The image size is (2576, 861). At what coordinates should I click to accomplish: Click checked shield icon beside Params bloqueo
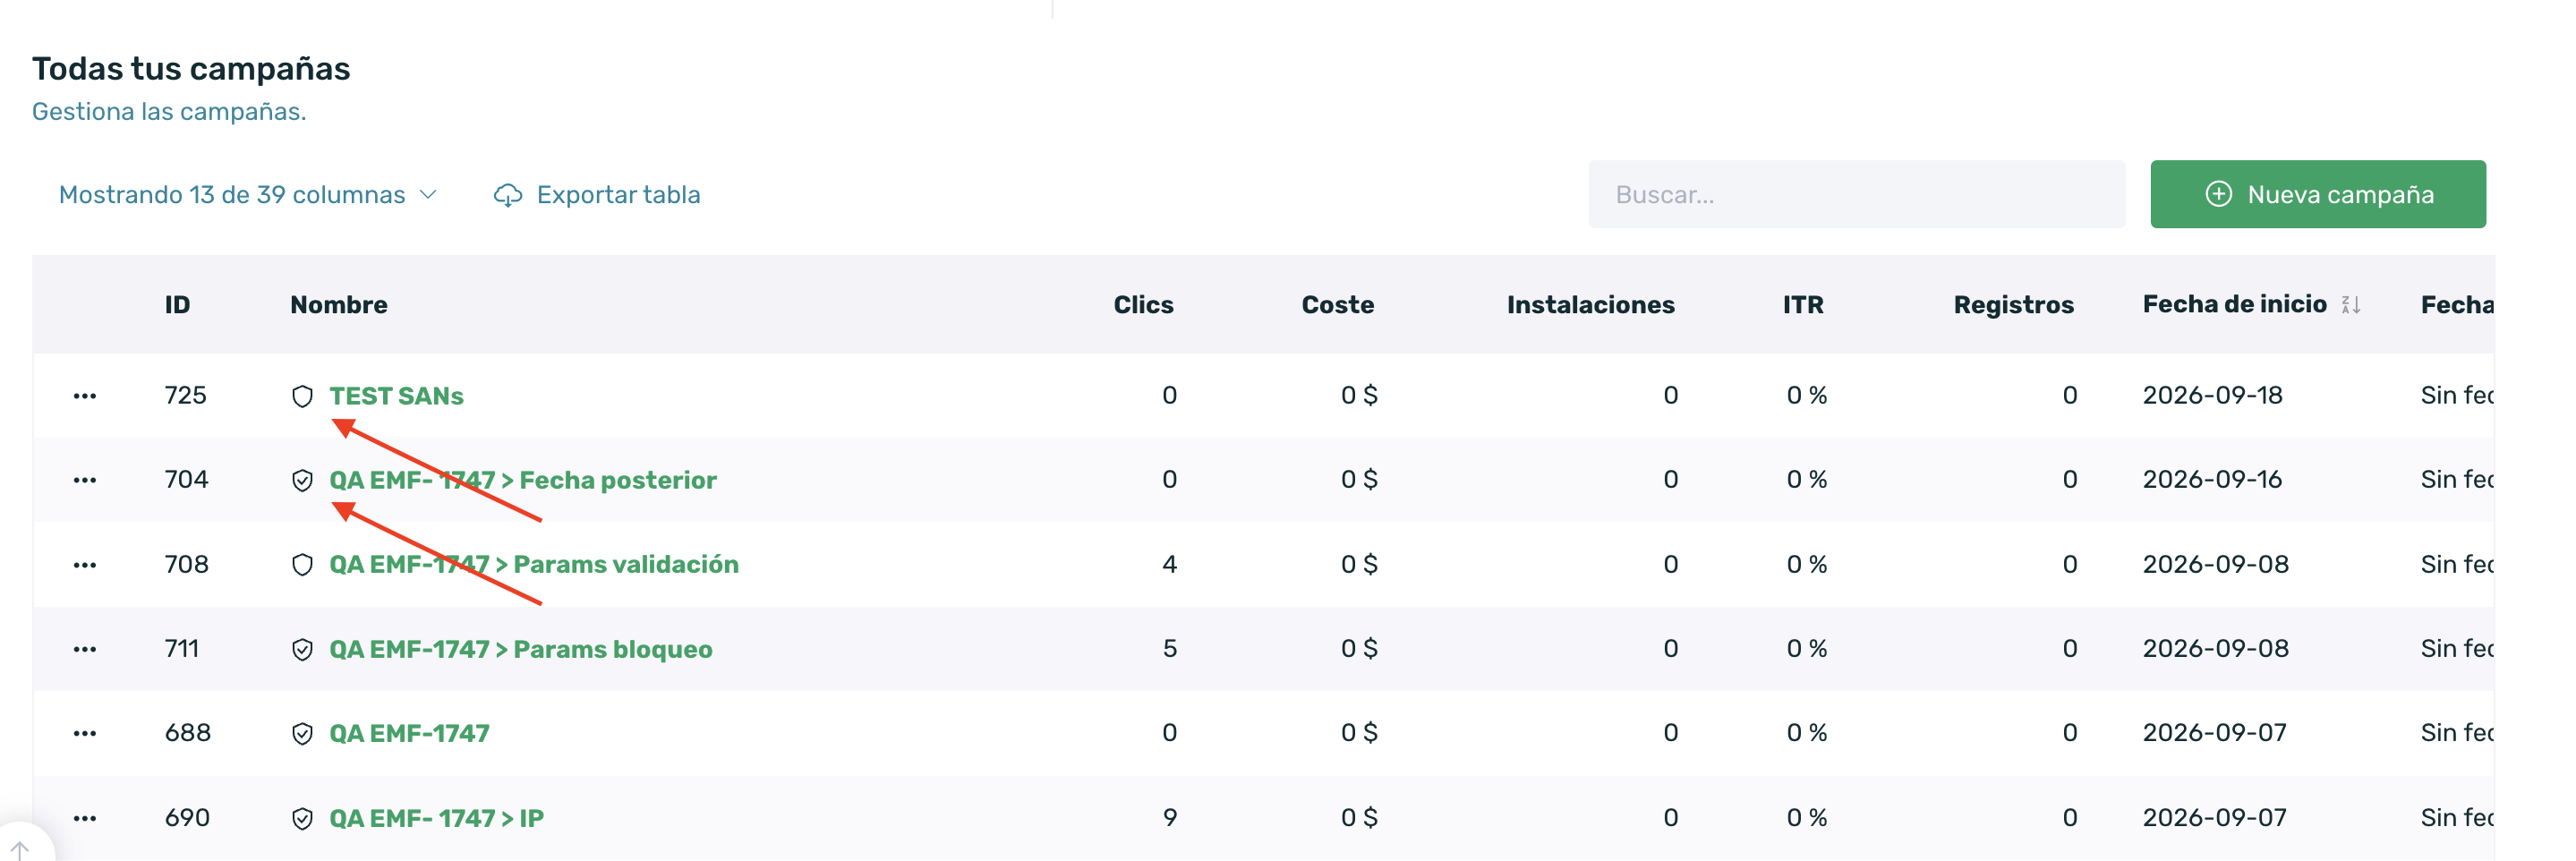pyautogui.click(x=302, y=649)
